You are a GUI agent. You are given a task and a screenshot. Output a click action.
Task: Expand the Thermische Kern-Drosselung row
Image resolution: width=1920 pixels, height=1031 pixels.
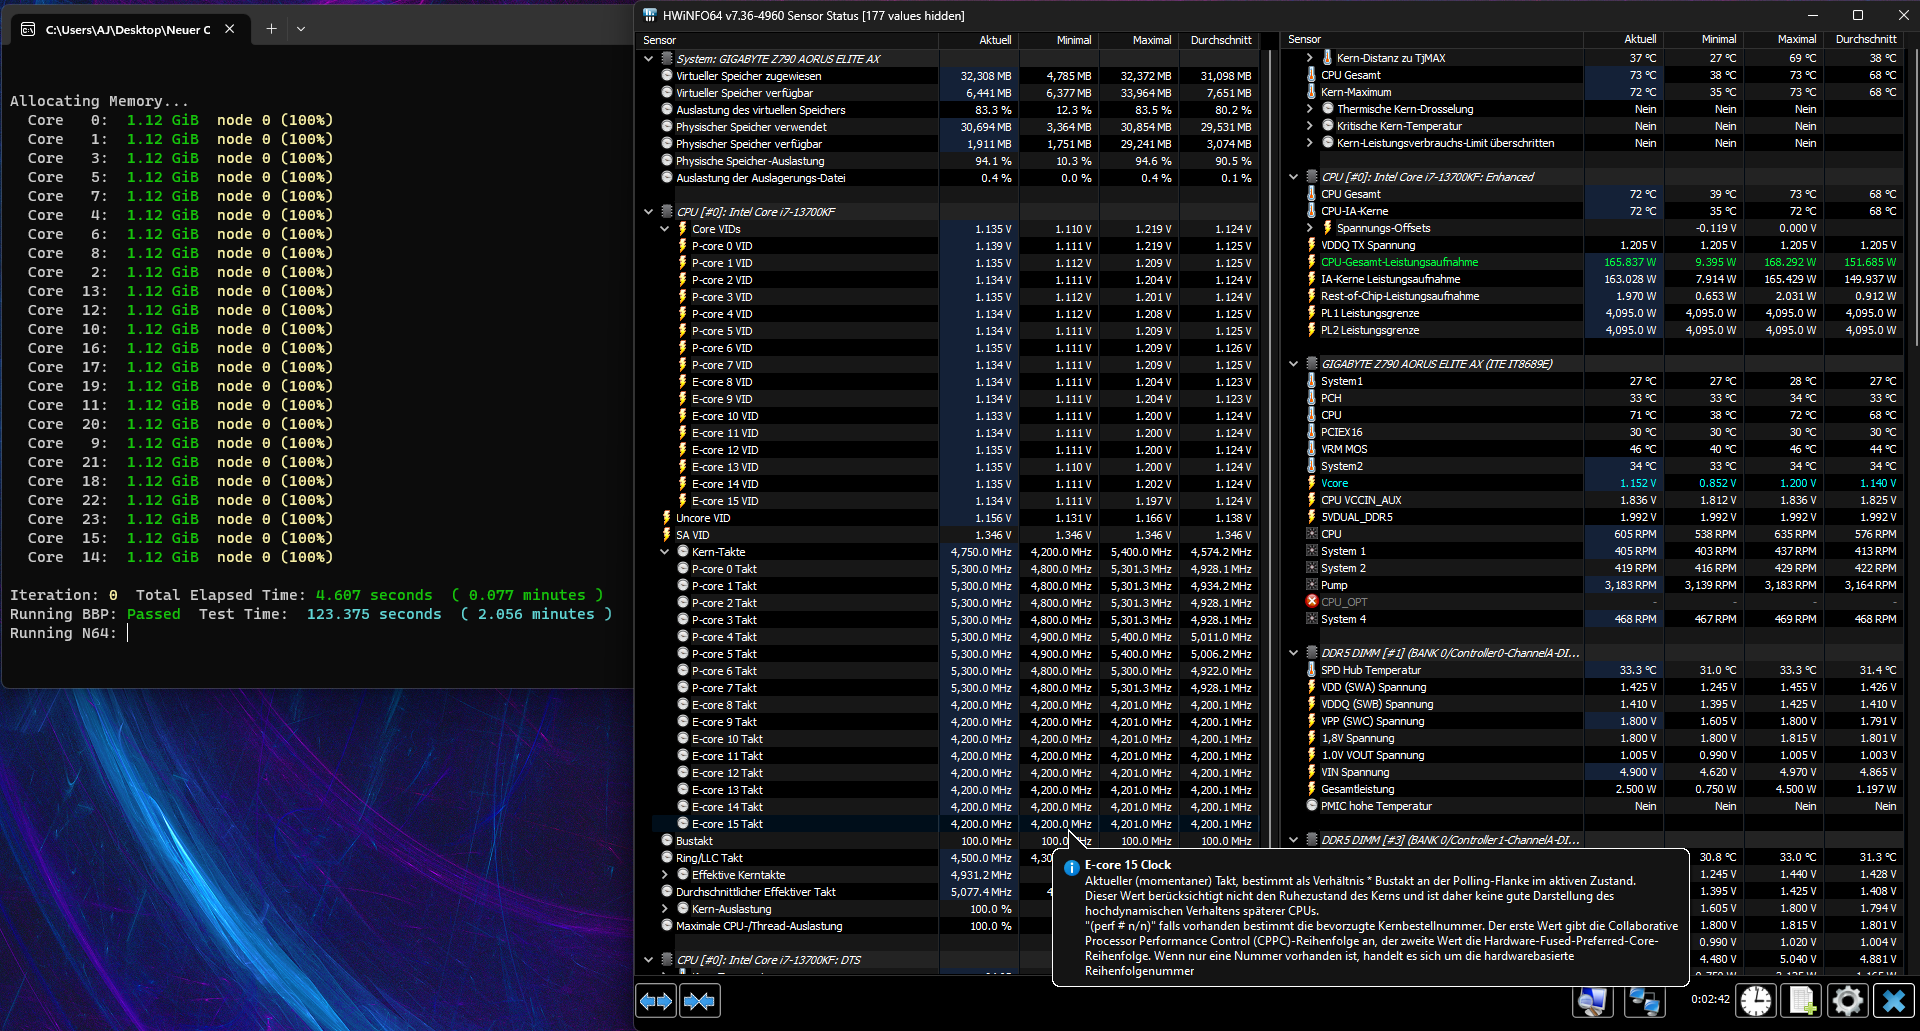1309,109
